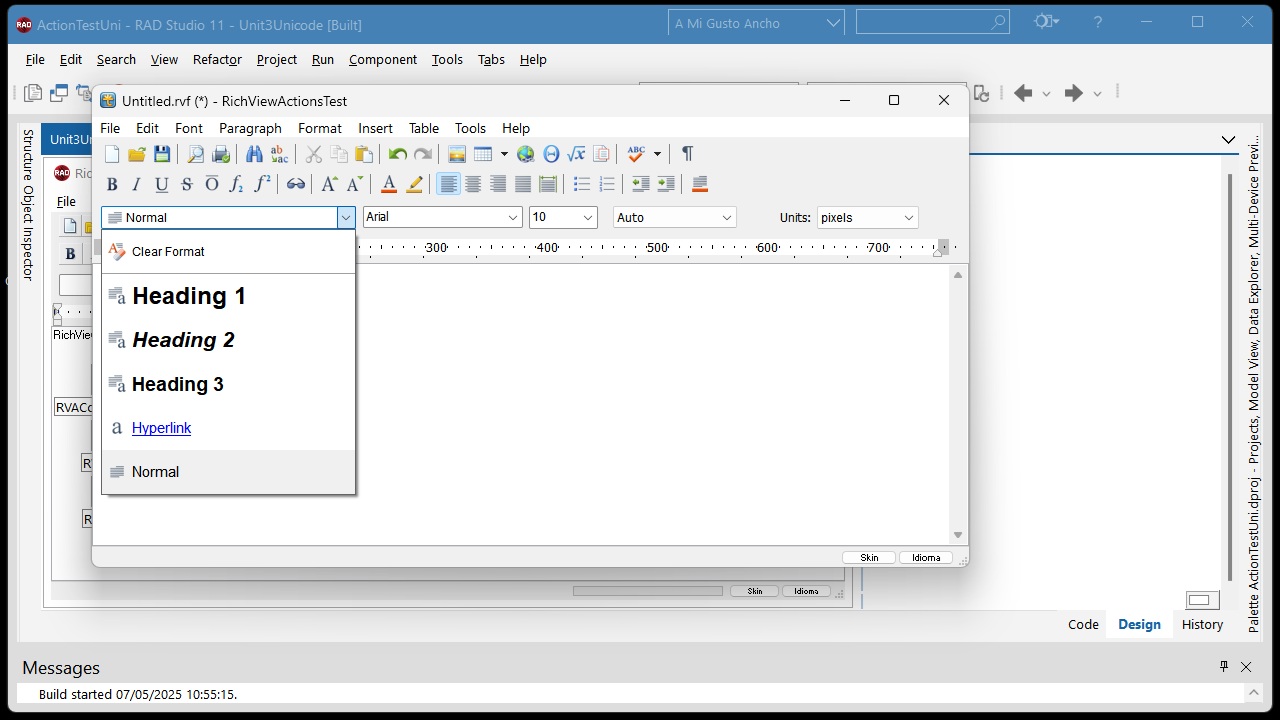Insert equation via square root icon
The height and width of the screenshot is (720, 1280).
coord(576,154)
